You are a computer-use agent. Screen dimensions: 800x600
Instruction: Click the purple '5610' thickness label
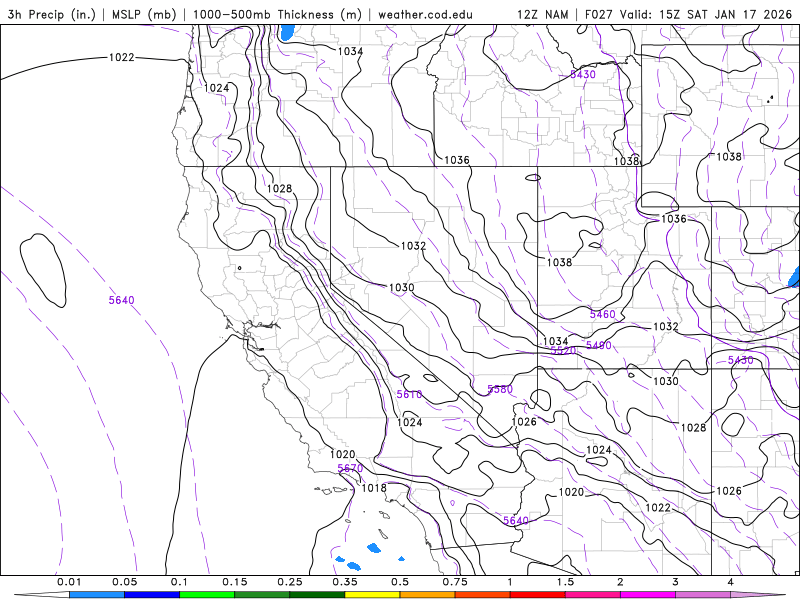click(x=409, y=394)
